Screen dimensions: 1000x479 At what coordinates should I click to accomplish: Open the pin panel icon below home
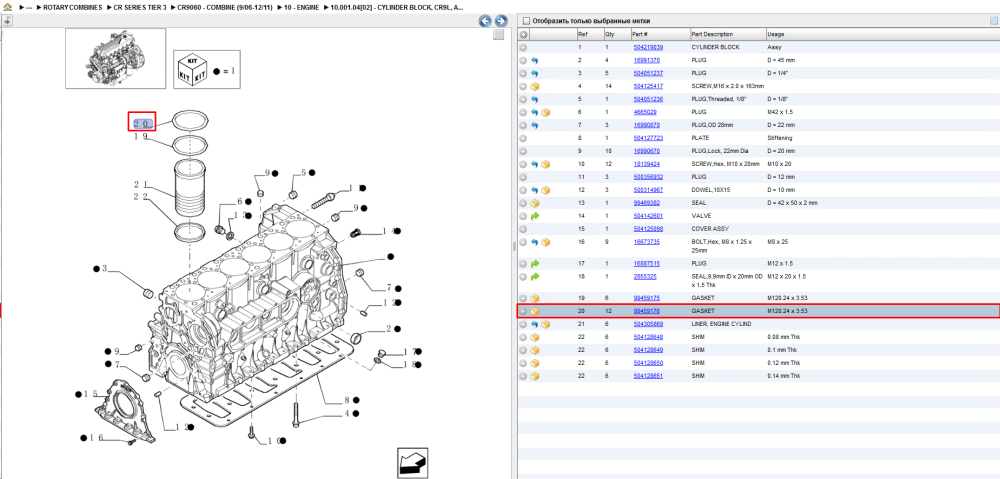[x=6, y=20]
